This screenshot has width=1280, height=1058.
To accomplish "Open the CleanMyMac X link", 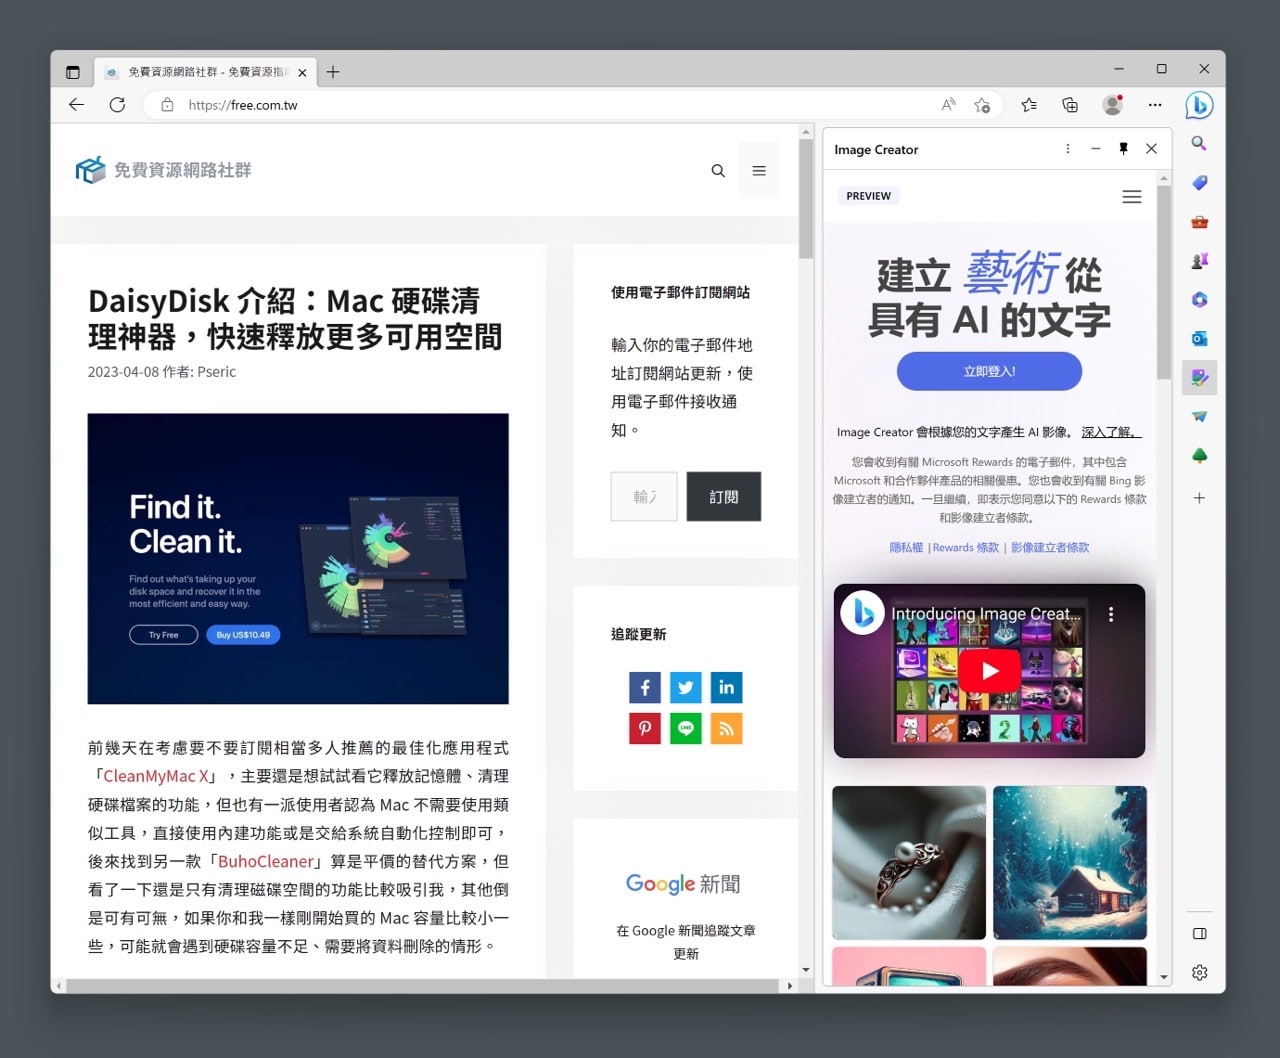I will pyautogui.click(x=157, y=776).
